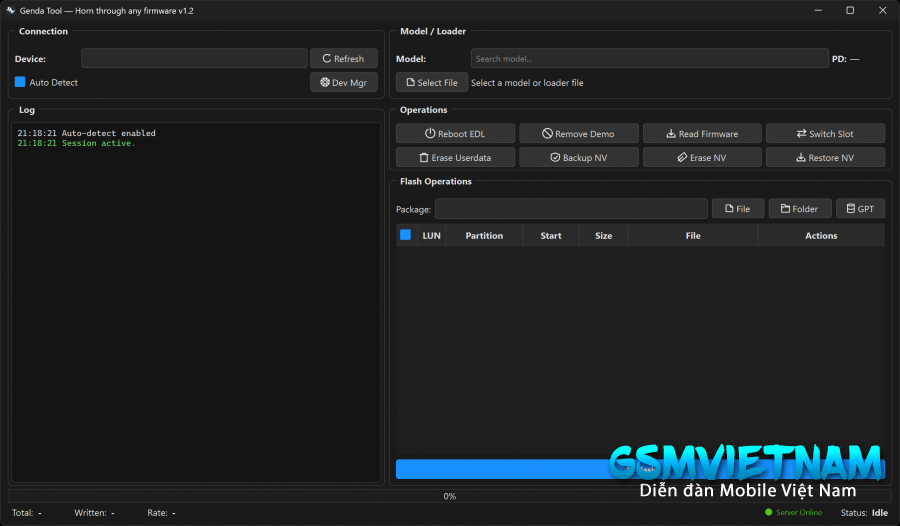
Task: Click the Backup NV shield button
Action: pyautogui.click(x=579, y=158)
